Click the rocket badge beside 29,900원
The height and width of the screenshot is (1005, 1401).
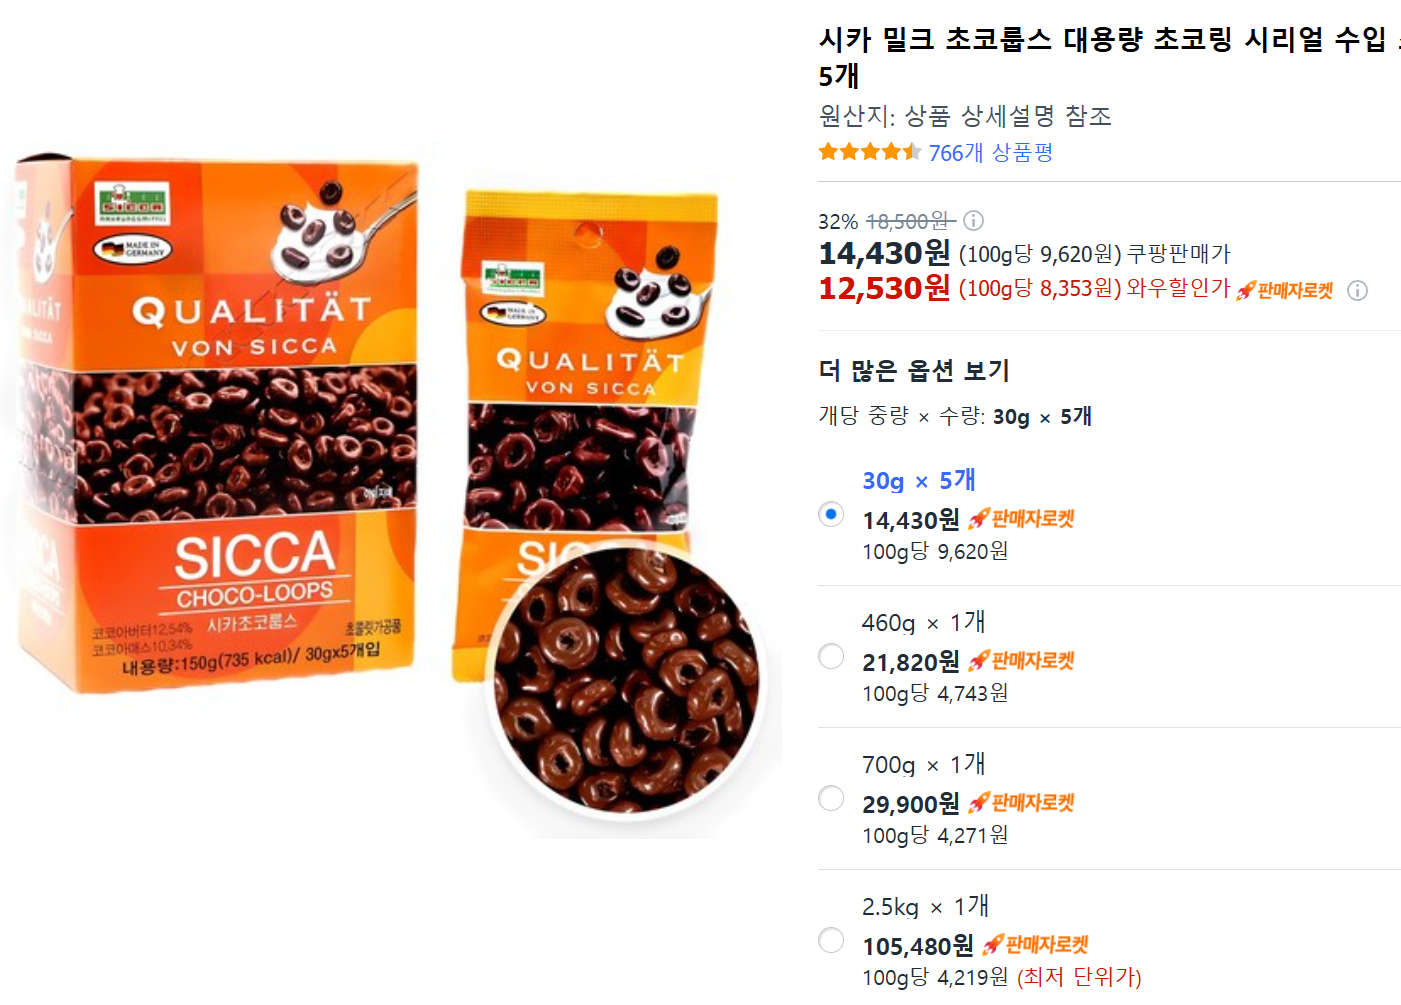pyautogui.click(x=1021, y=802)
